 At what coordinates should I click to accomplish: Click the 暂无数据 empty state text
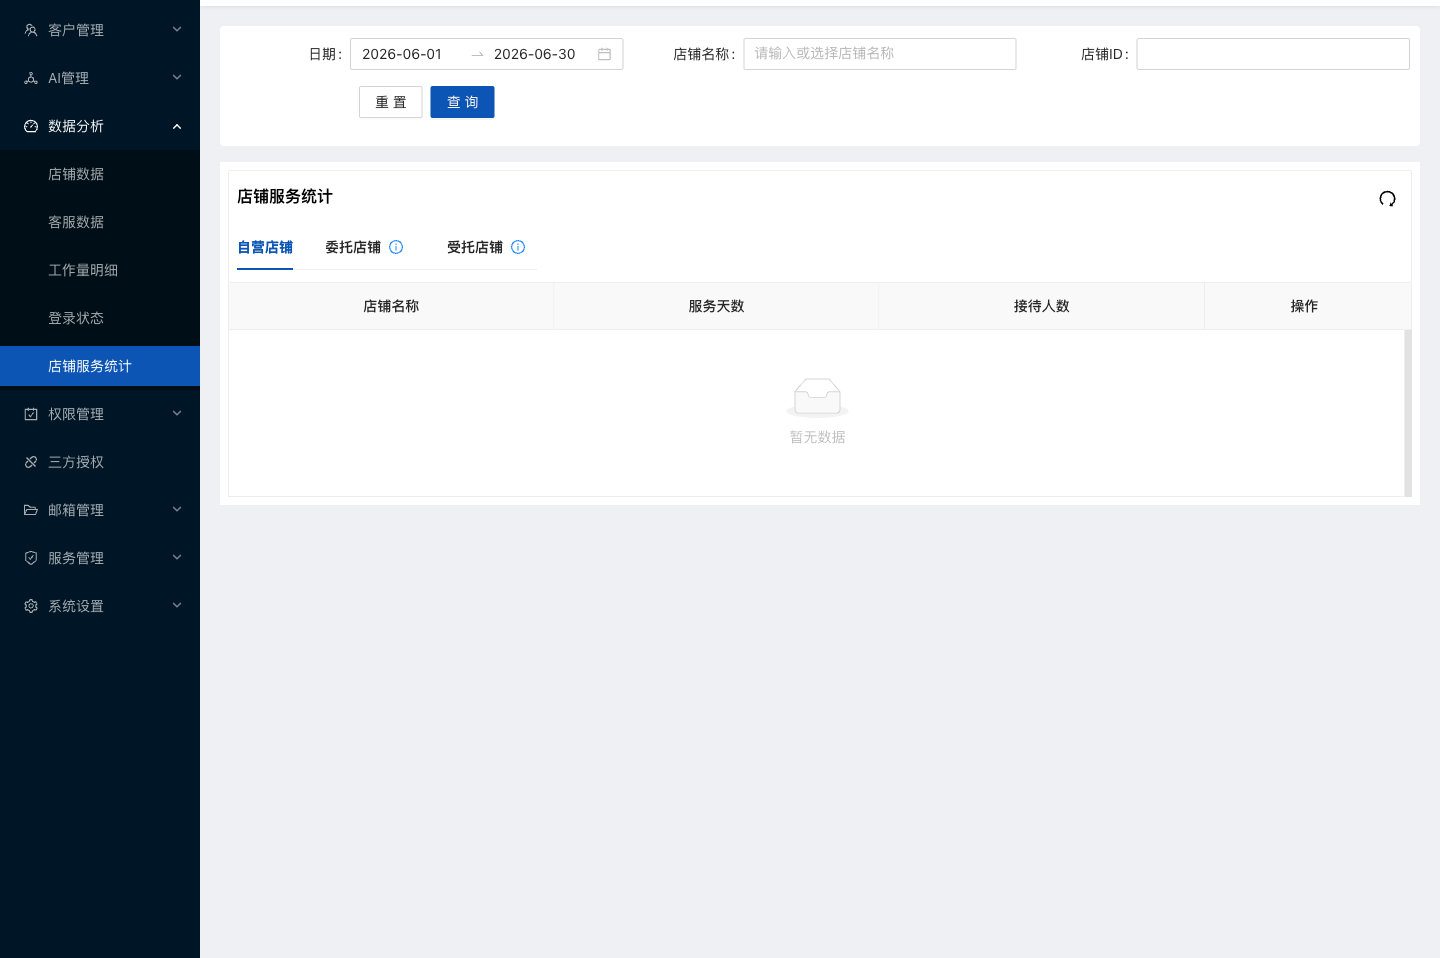pos(818,437)
